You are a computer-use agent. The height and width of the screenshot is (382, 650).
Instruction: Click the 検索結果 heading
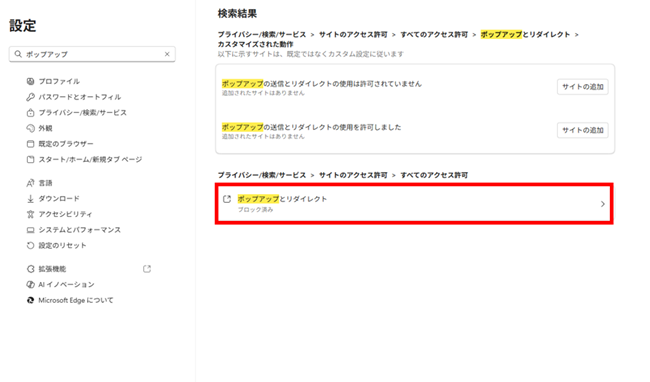click(237, 14)
